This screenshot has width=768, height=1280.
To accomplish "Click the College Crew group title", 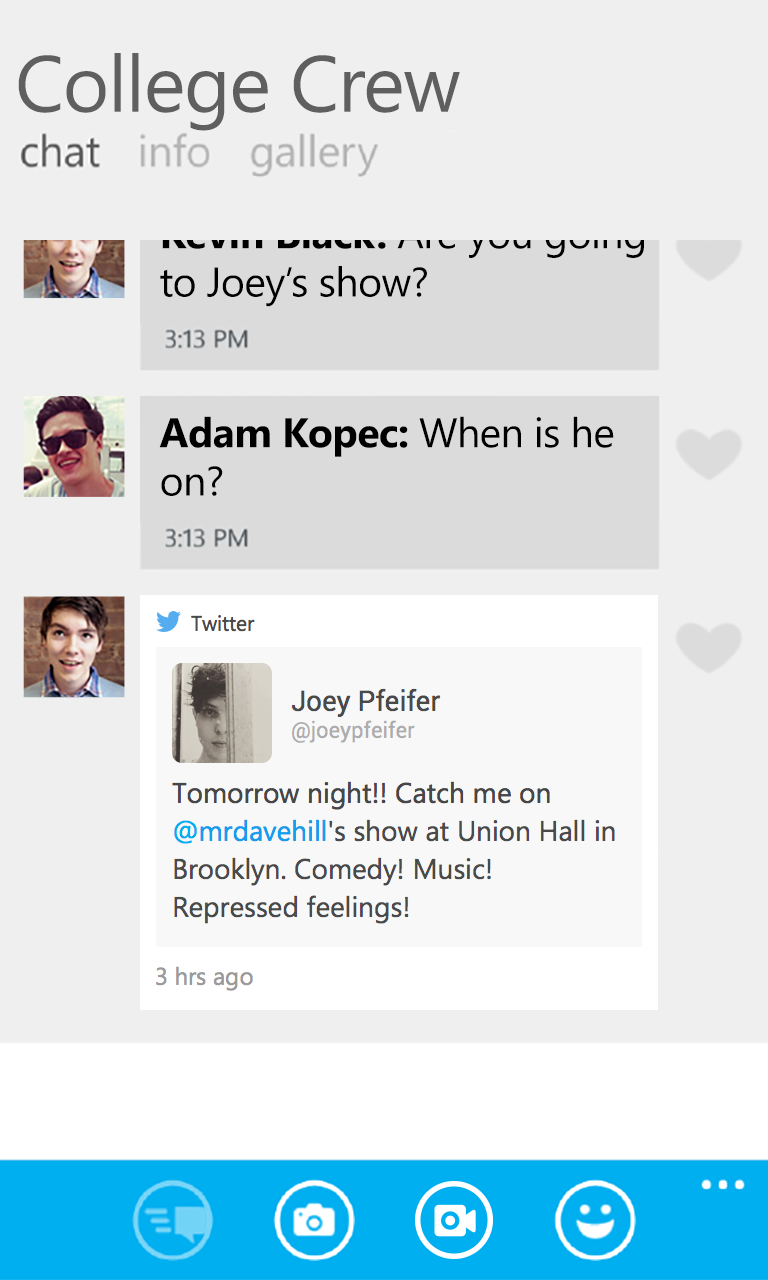I will point(238,86).
